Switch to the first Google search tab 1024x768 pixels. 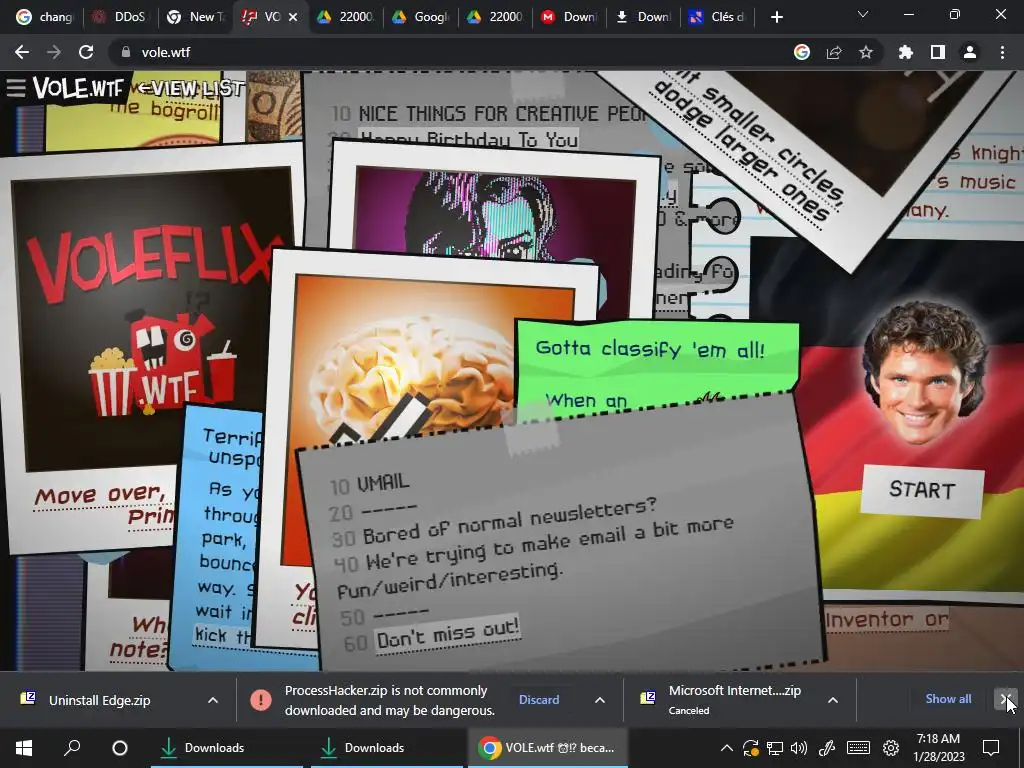point(44,17)
